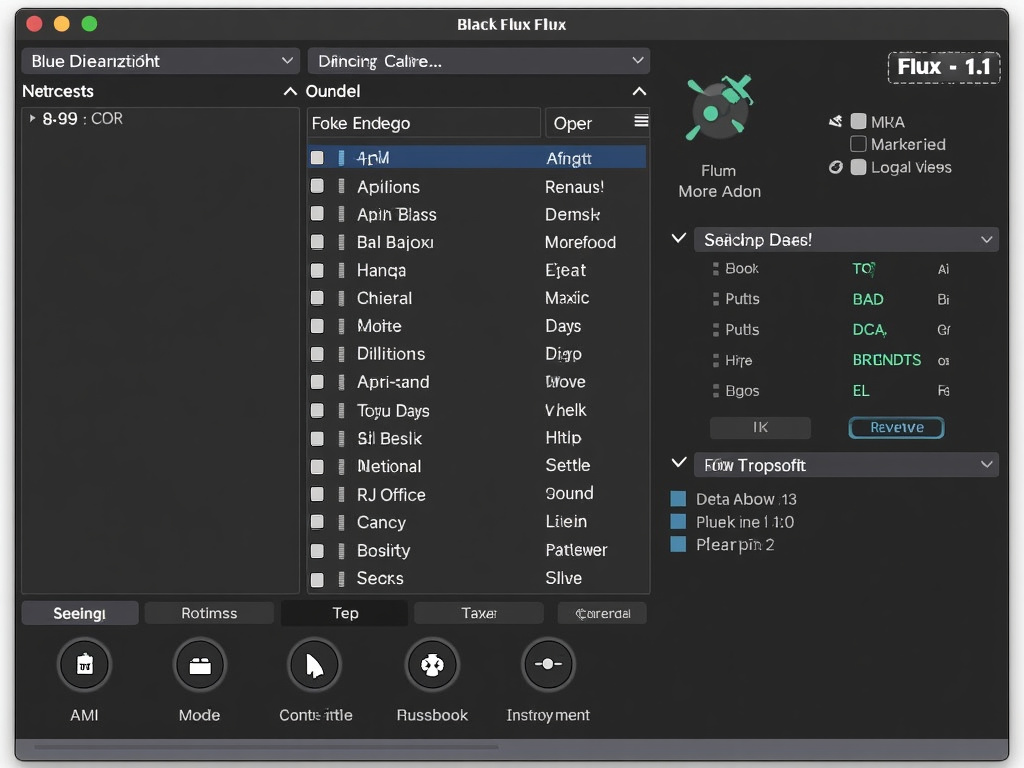Image resolution: width=1024 pixels, height=768 pixels.
Task: Click the More Adon label
Action: pos(720,191)
